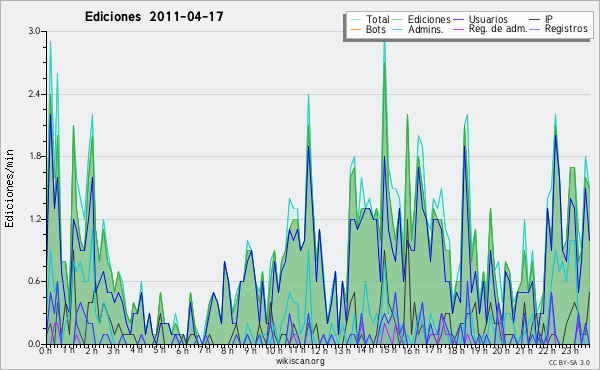Click the y-axis label 'Ediciones/min'
600x370 pixels.
9,188
